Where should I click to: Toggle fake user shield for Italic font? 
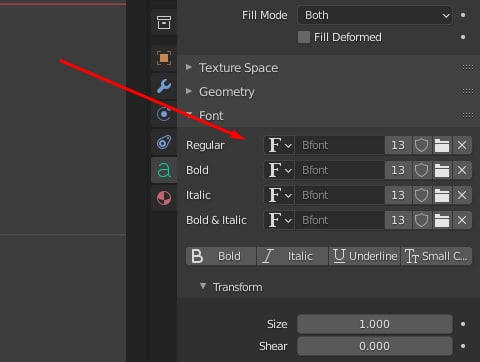[x=422, y=195]
